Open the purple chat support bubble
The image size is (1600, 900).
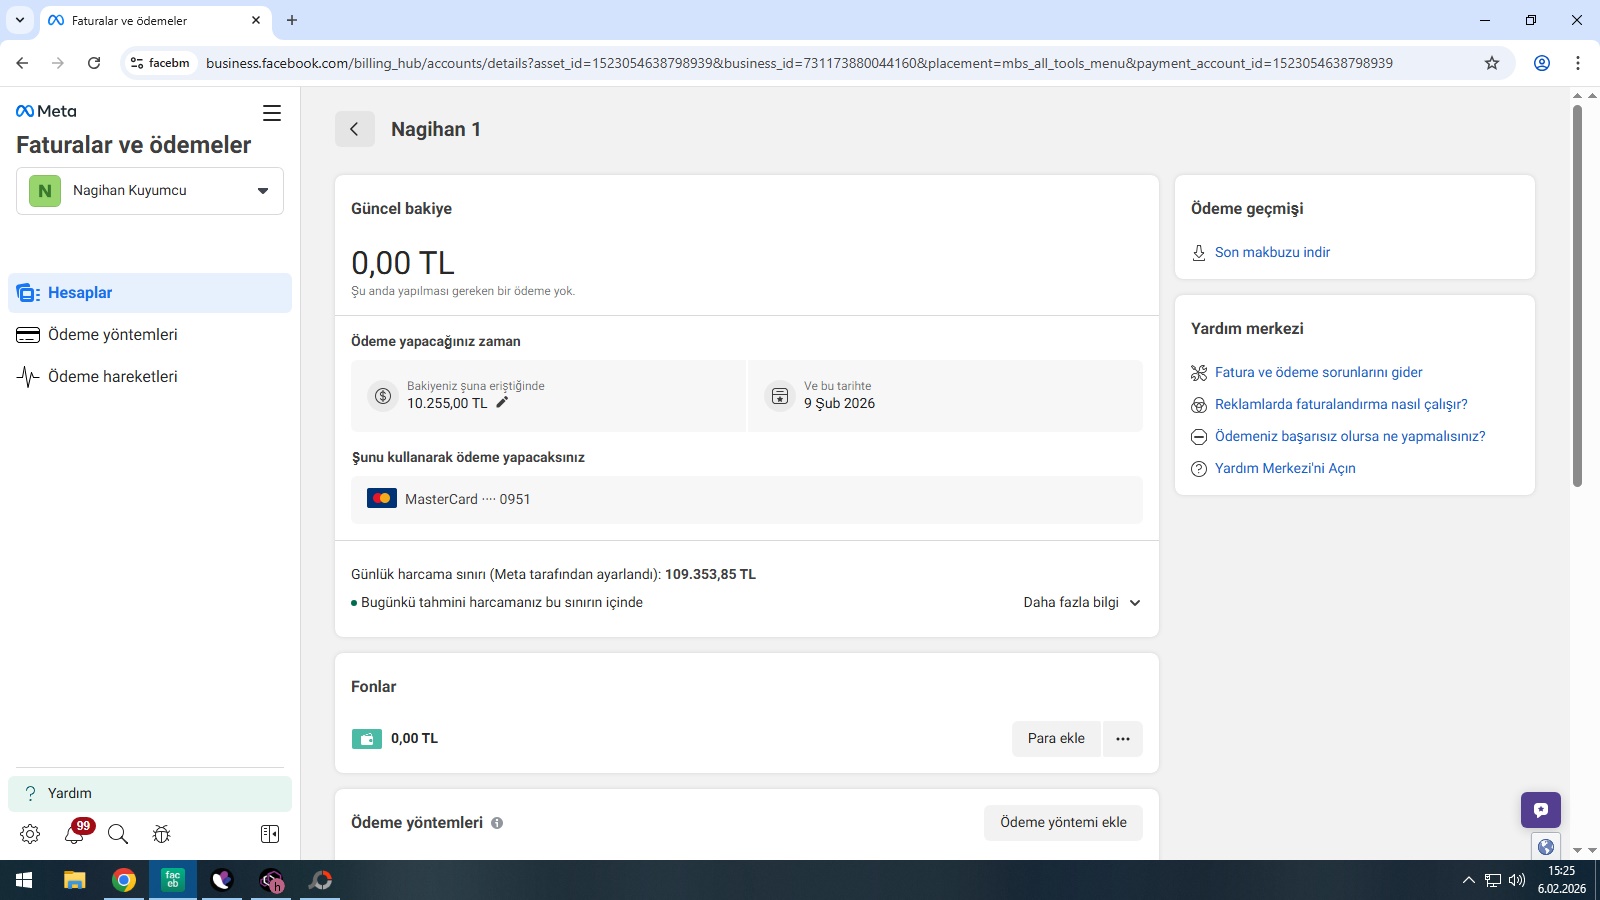(x=1541, y=810)
